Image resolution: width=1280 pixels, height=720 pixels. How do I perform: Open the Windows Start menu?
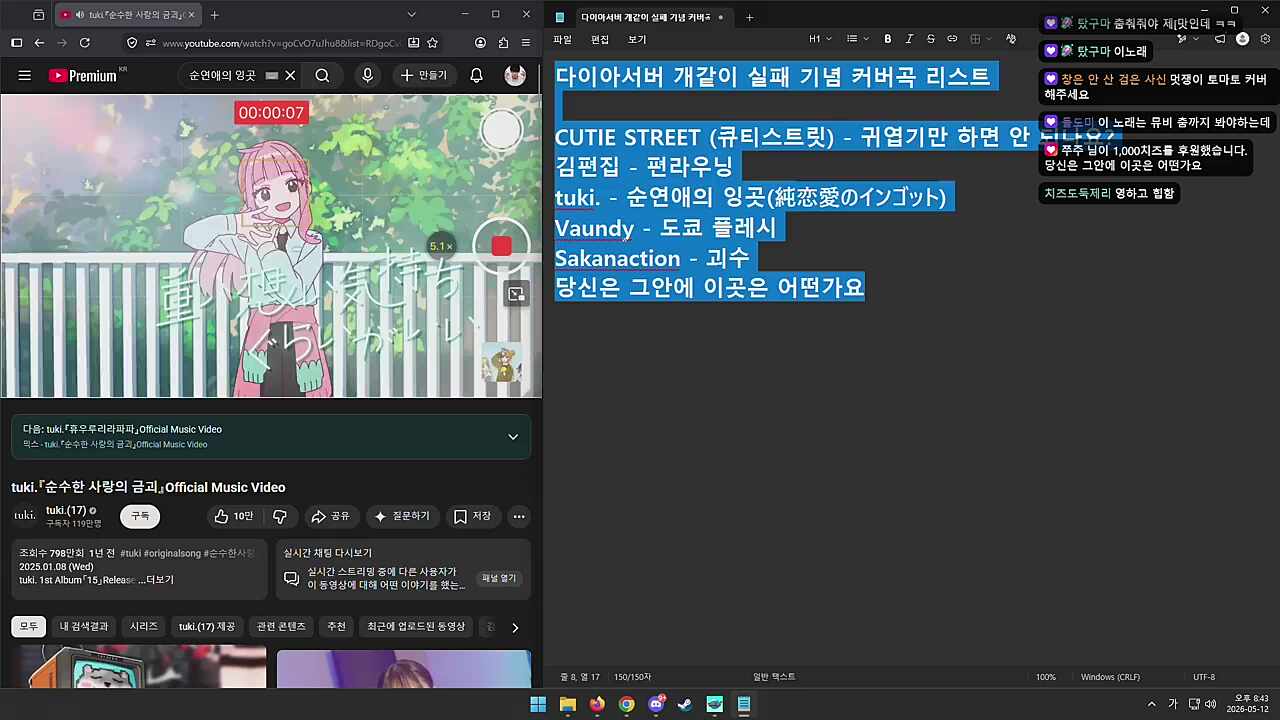click(x=538, y=704)
